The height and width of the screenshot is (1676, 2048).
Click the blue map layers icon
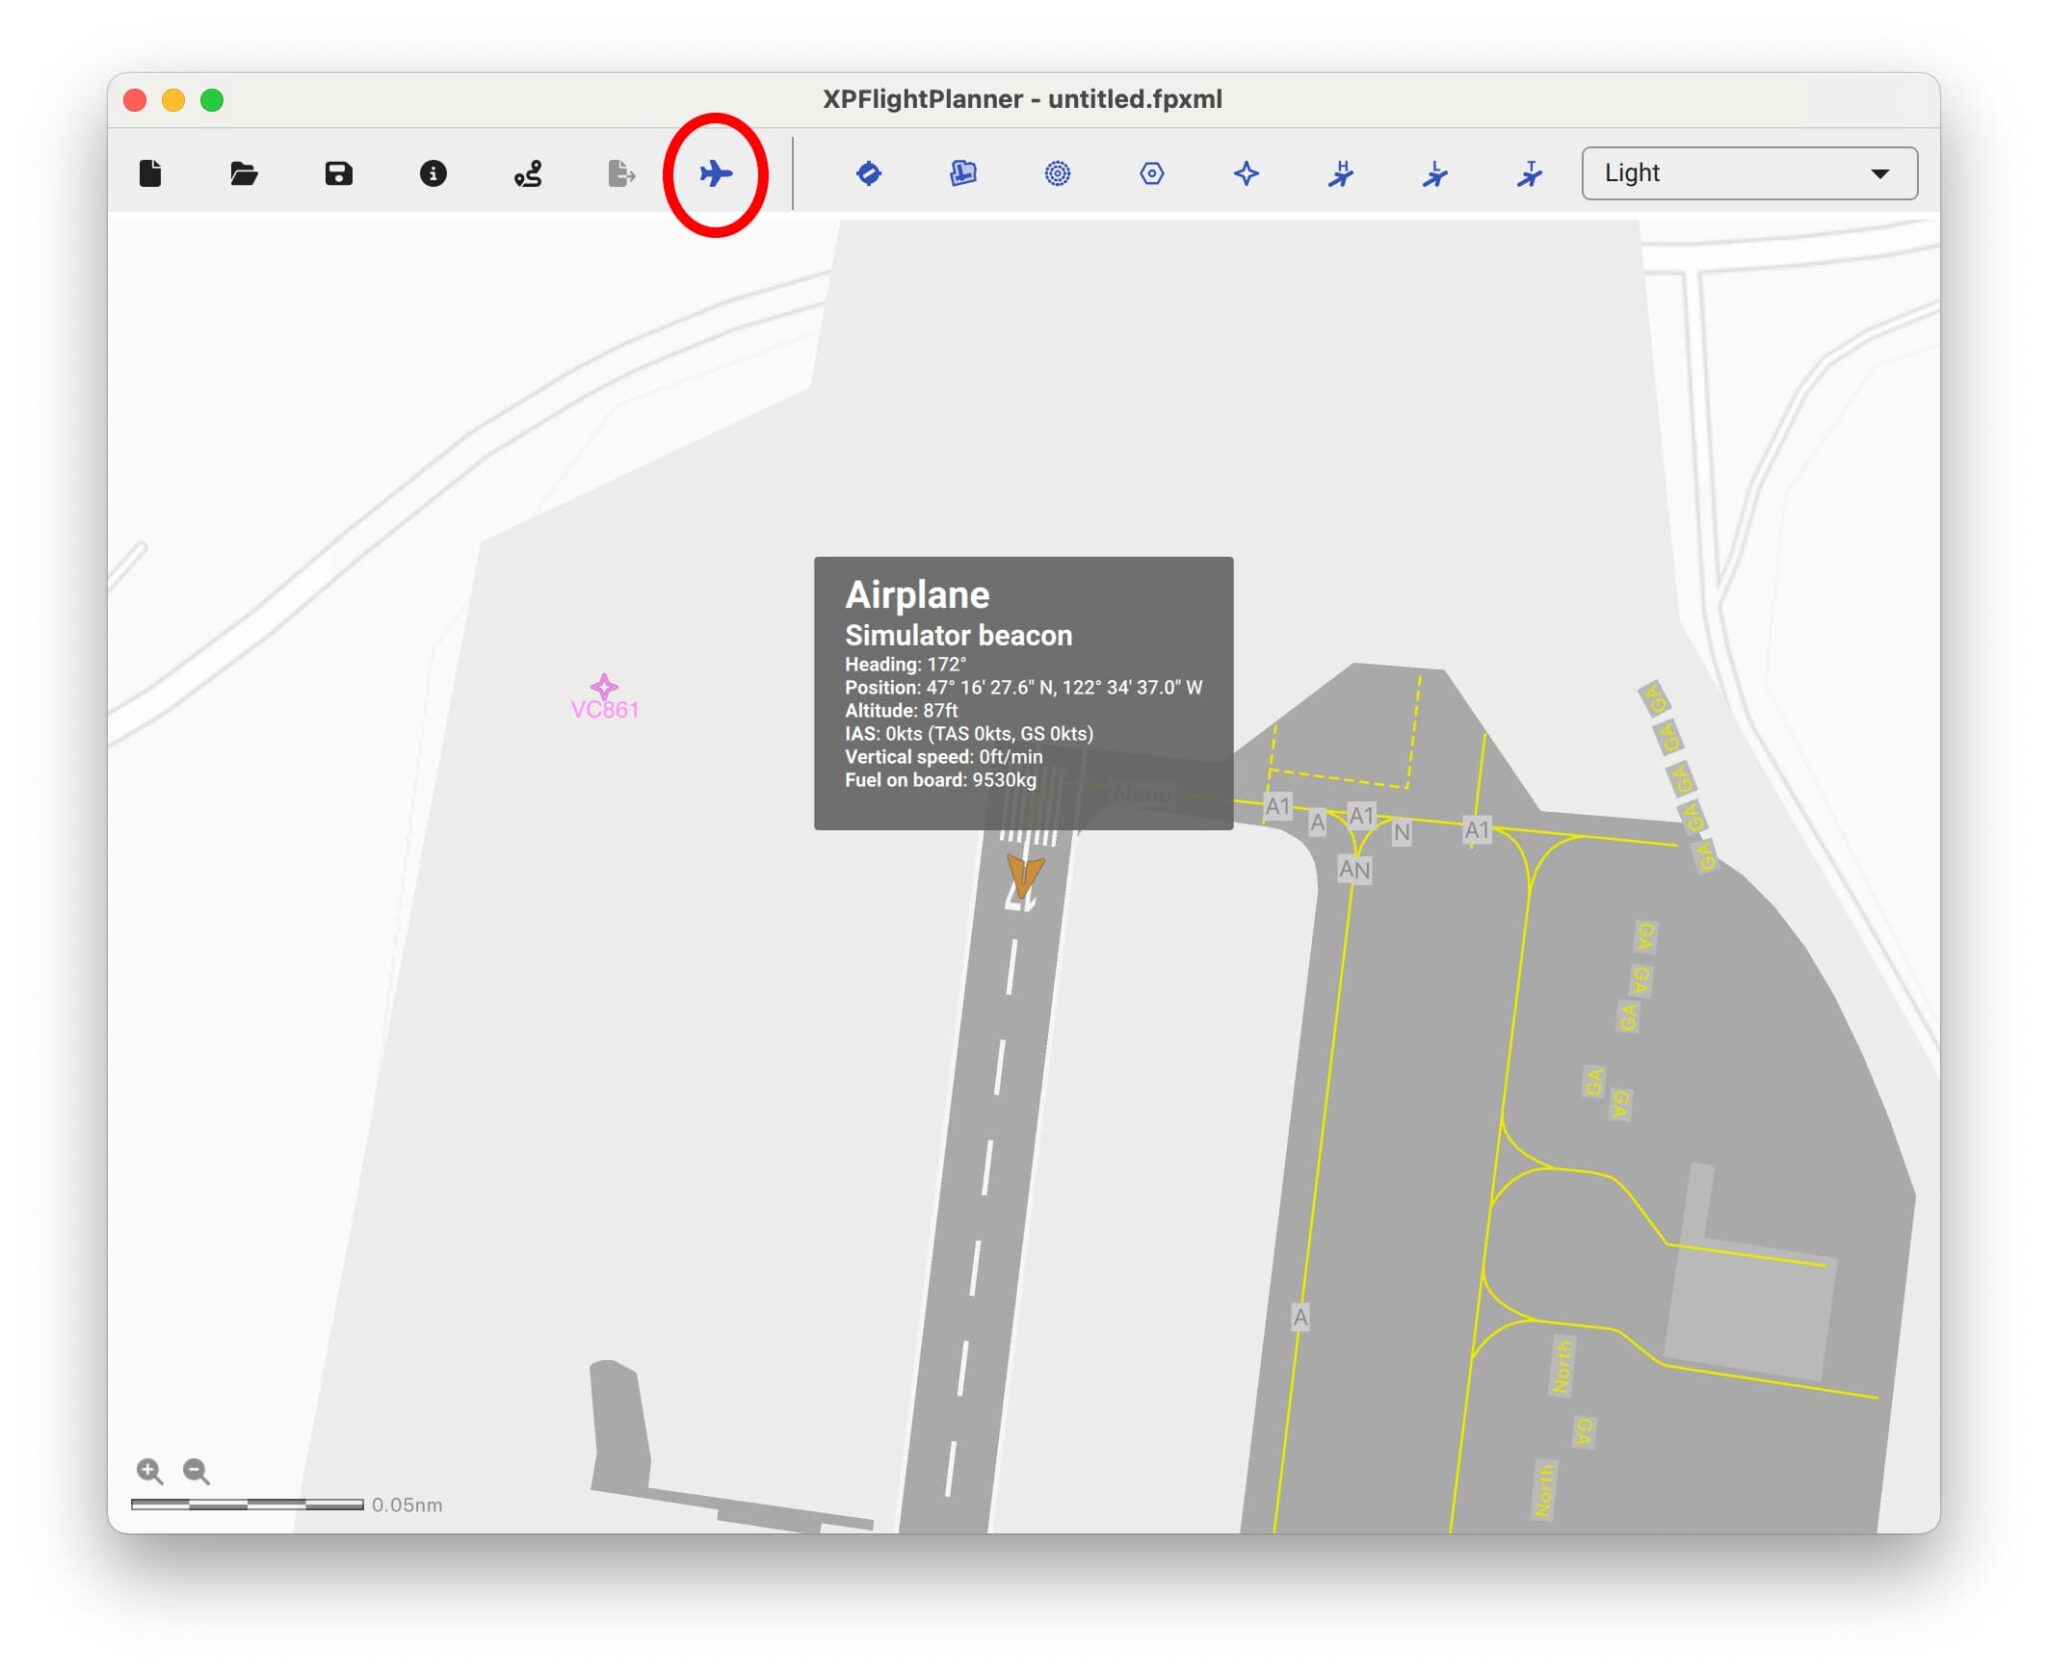[x=961, y=173]
